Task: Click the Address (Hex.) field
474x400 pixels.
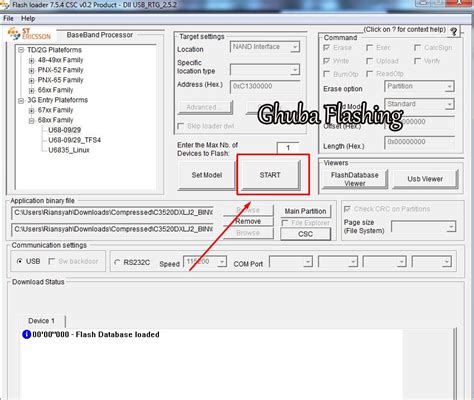Action: 265,86
